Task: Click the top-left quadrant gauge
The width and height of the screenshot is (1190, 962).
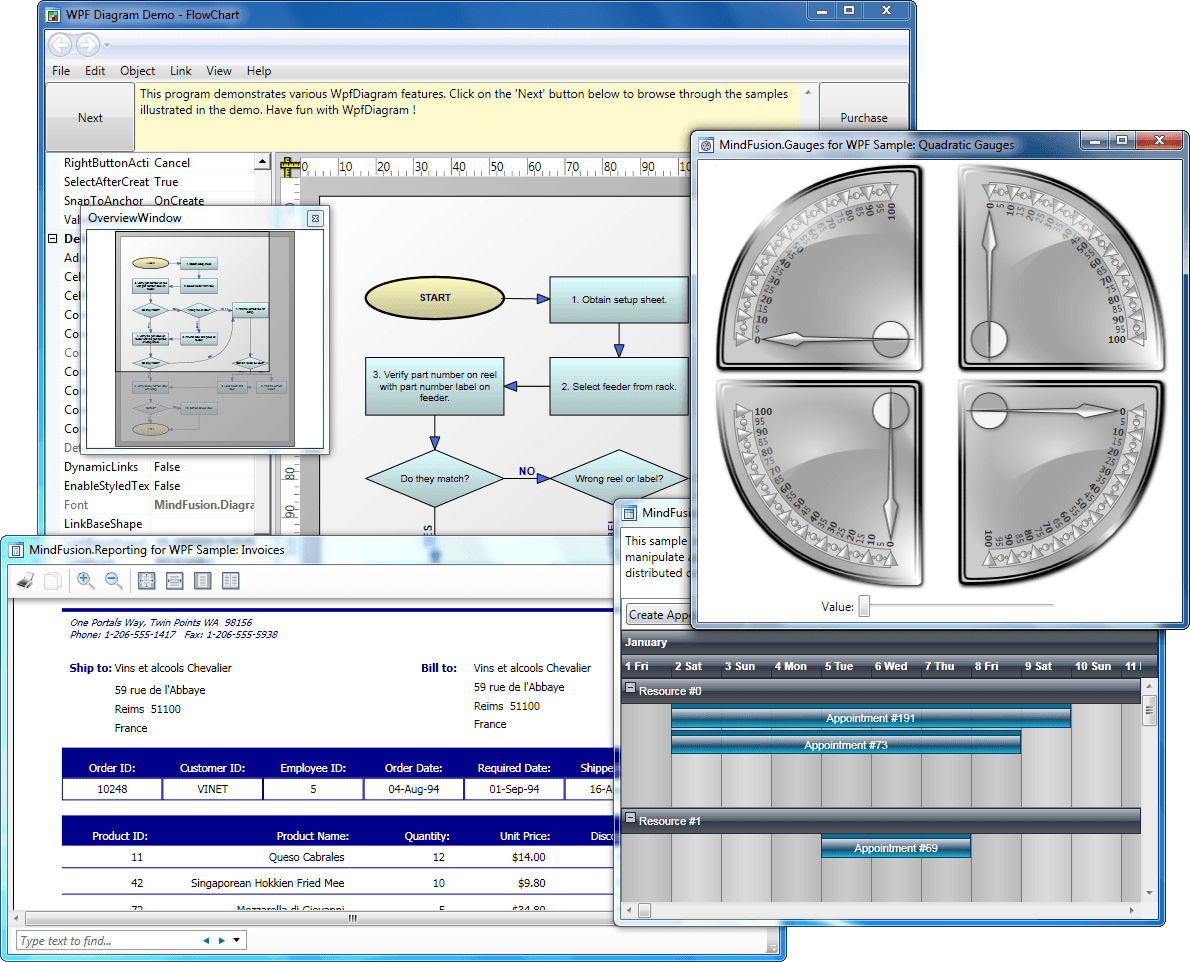Action: coord(820,268)
